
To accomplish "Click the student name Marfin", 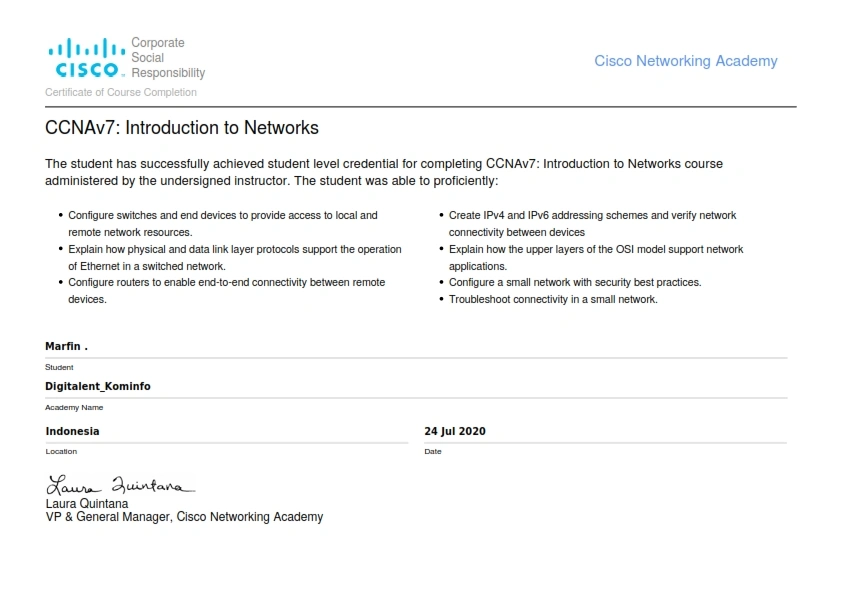I will tap(66, 346).
